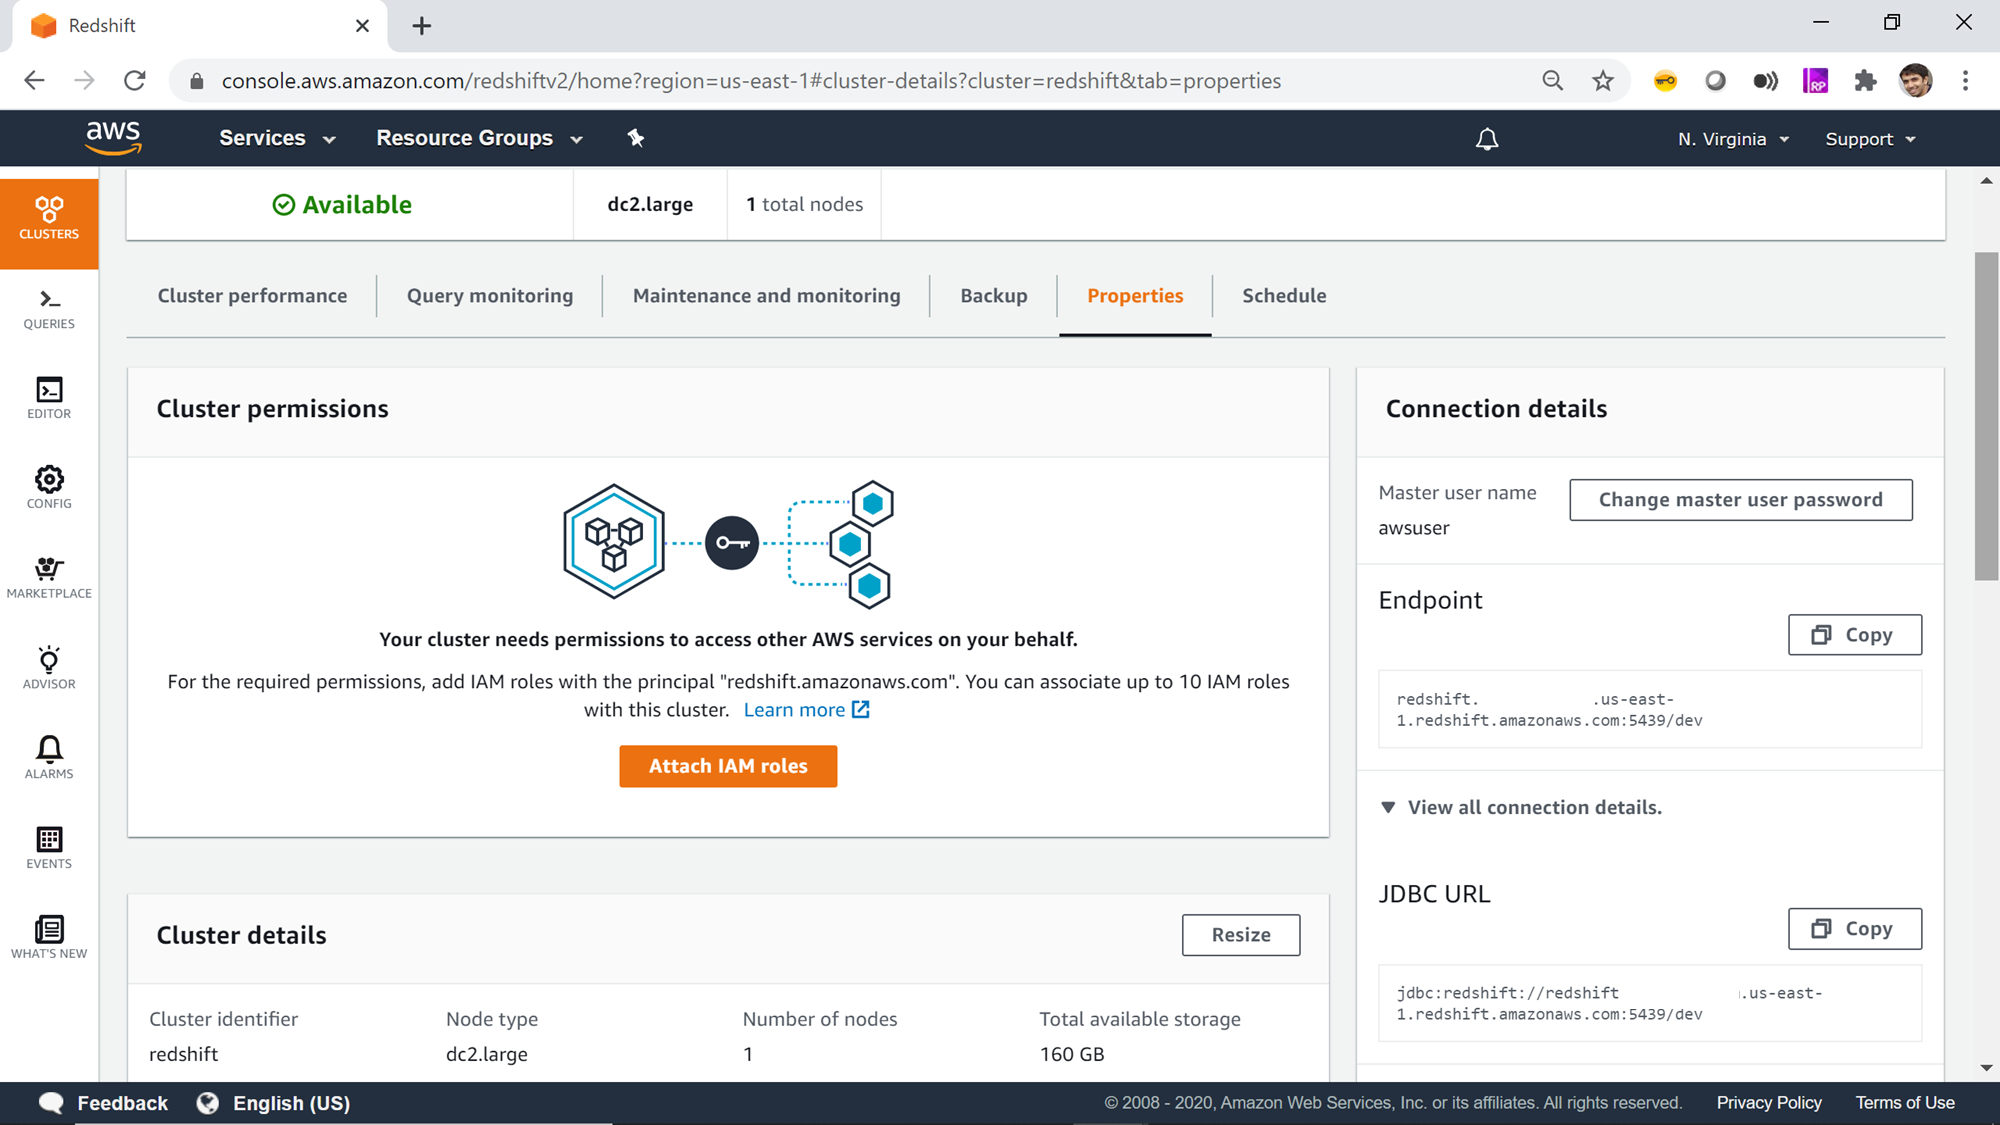Collapse View all connection details

click(1521, 807)
